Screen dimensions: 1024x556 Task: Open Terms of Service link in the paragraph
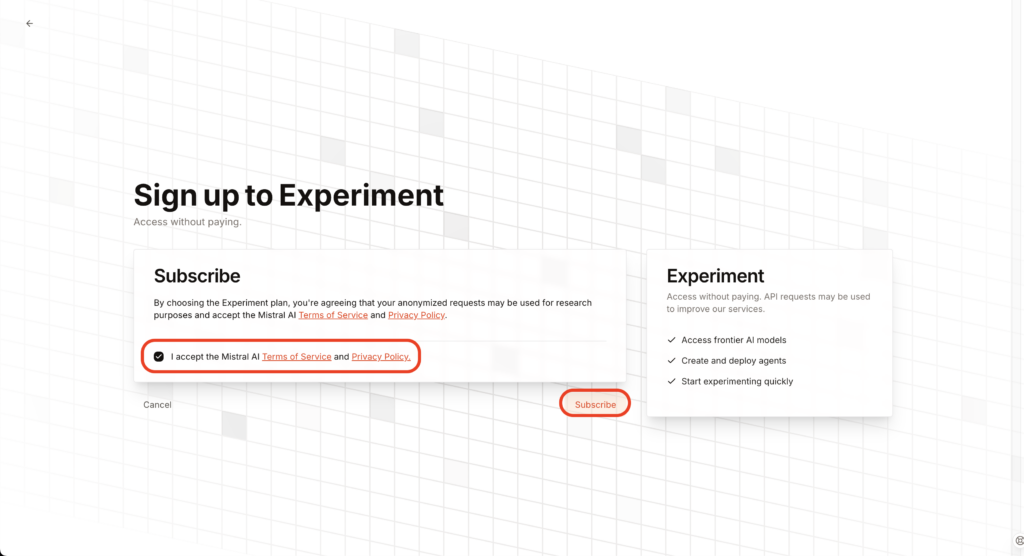click(333, 315)
